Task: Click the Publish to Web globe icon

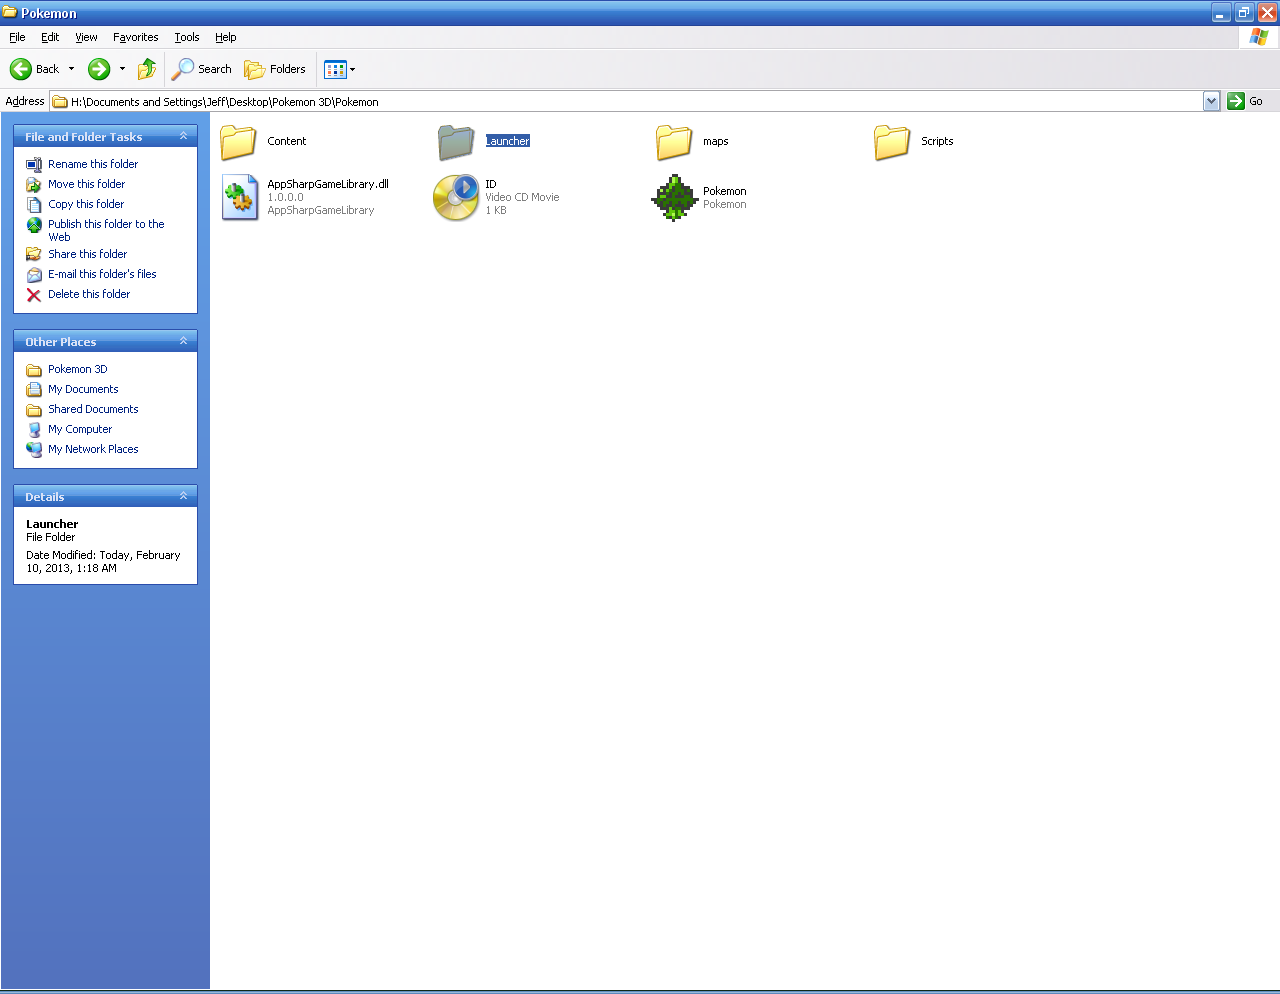Action: click(x=34, y=225)
